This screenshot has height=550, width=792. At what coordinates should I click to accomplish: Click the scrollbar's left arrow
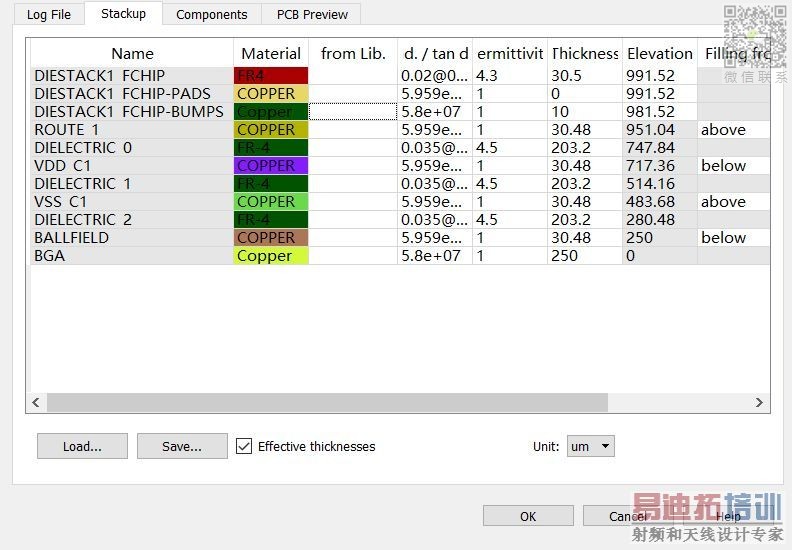36,402
